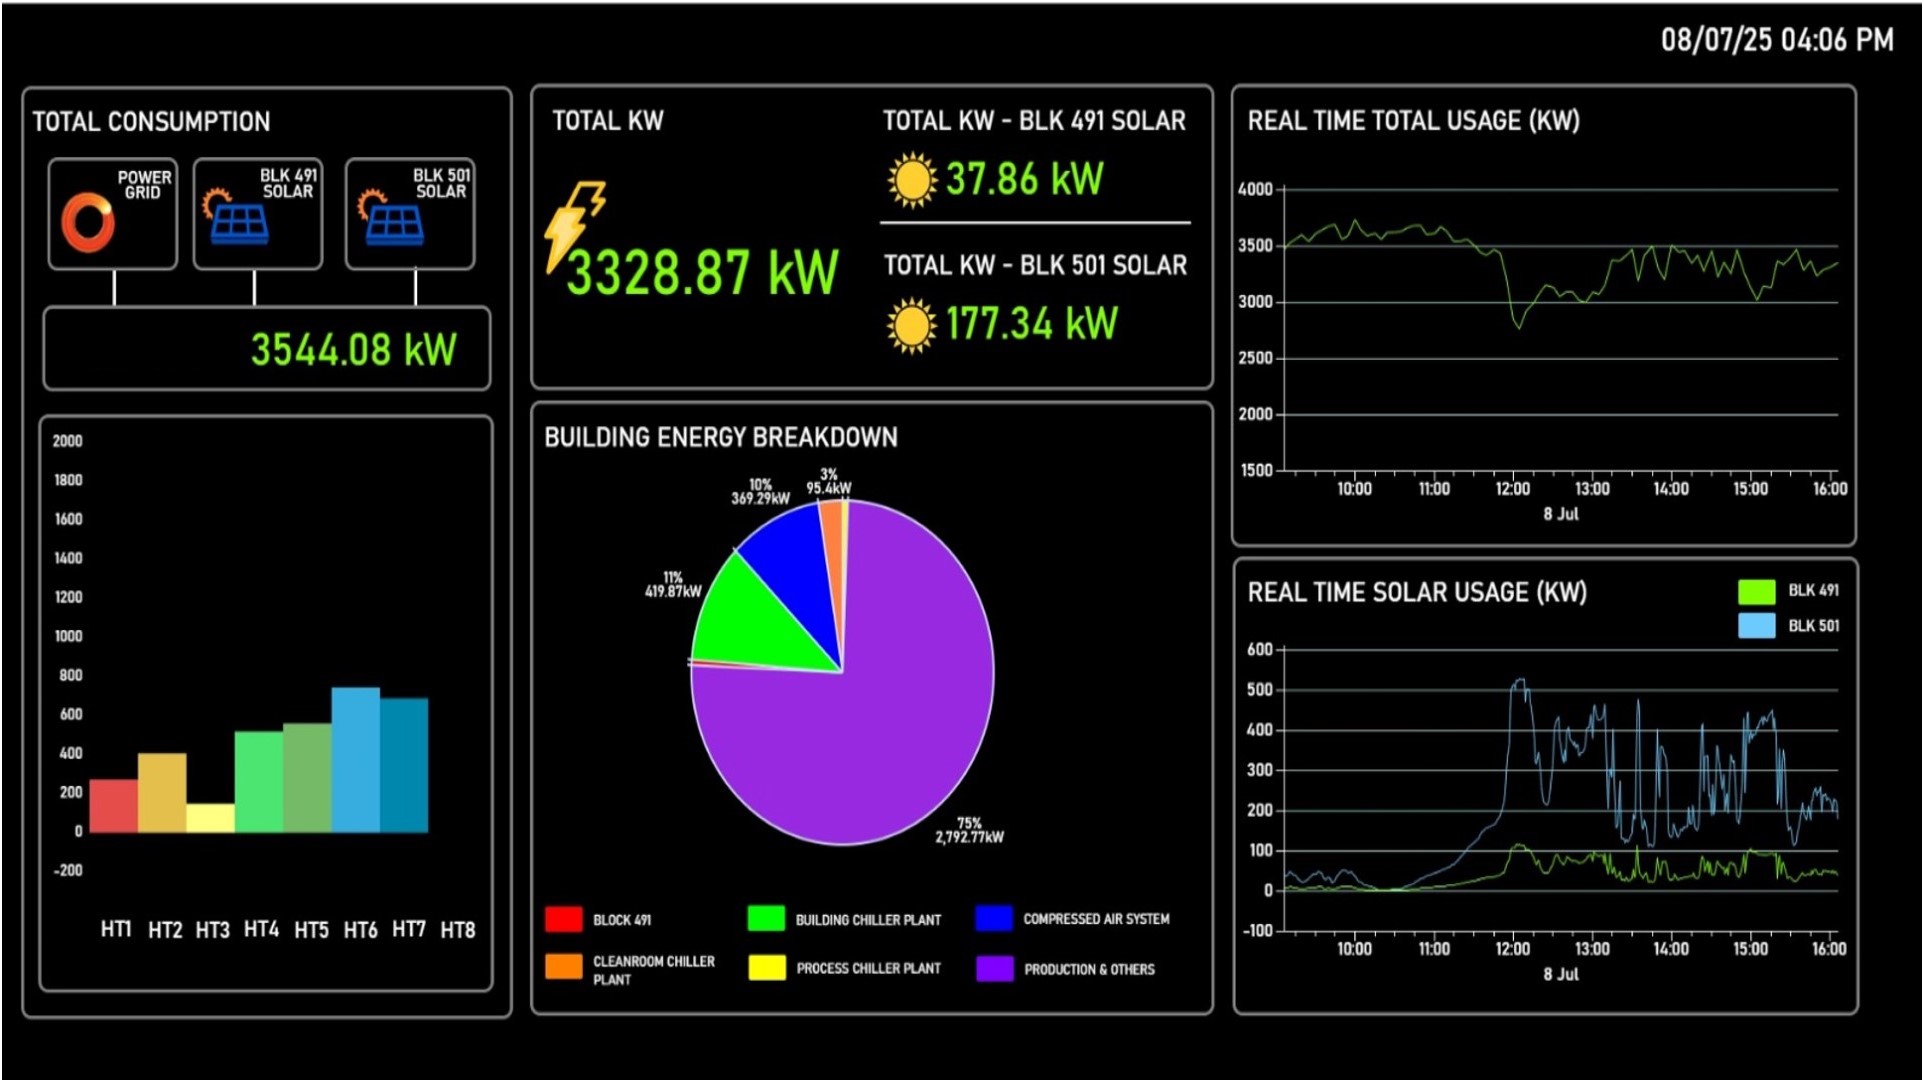Click the yellow HT3 bar
1924x1080 pixels.
tap(210, 818)
